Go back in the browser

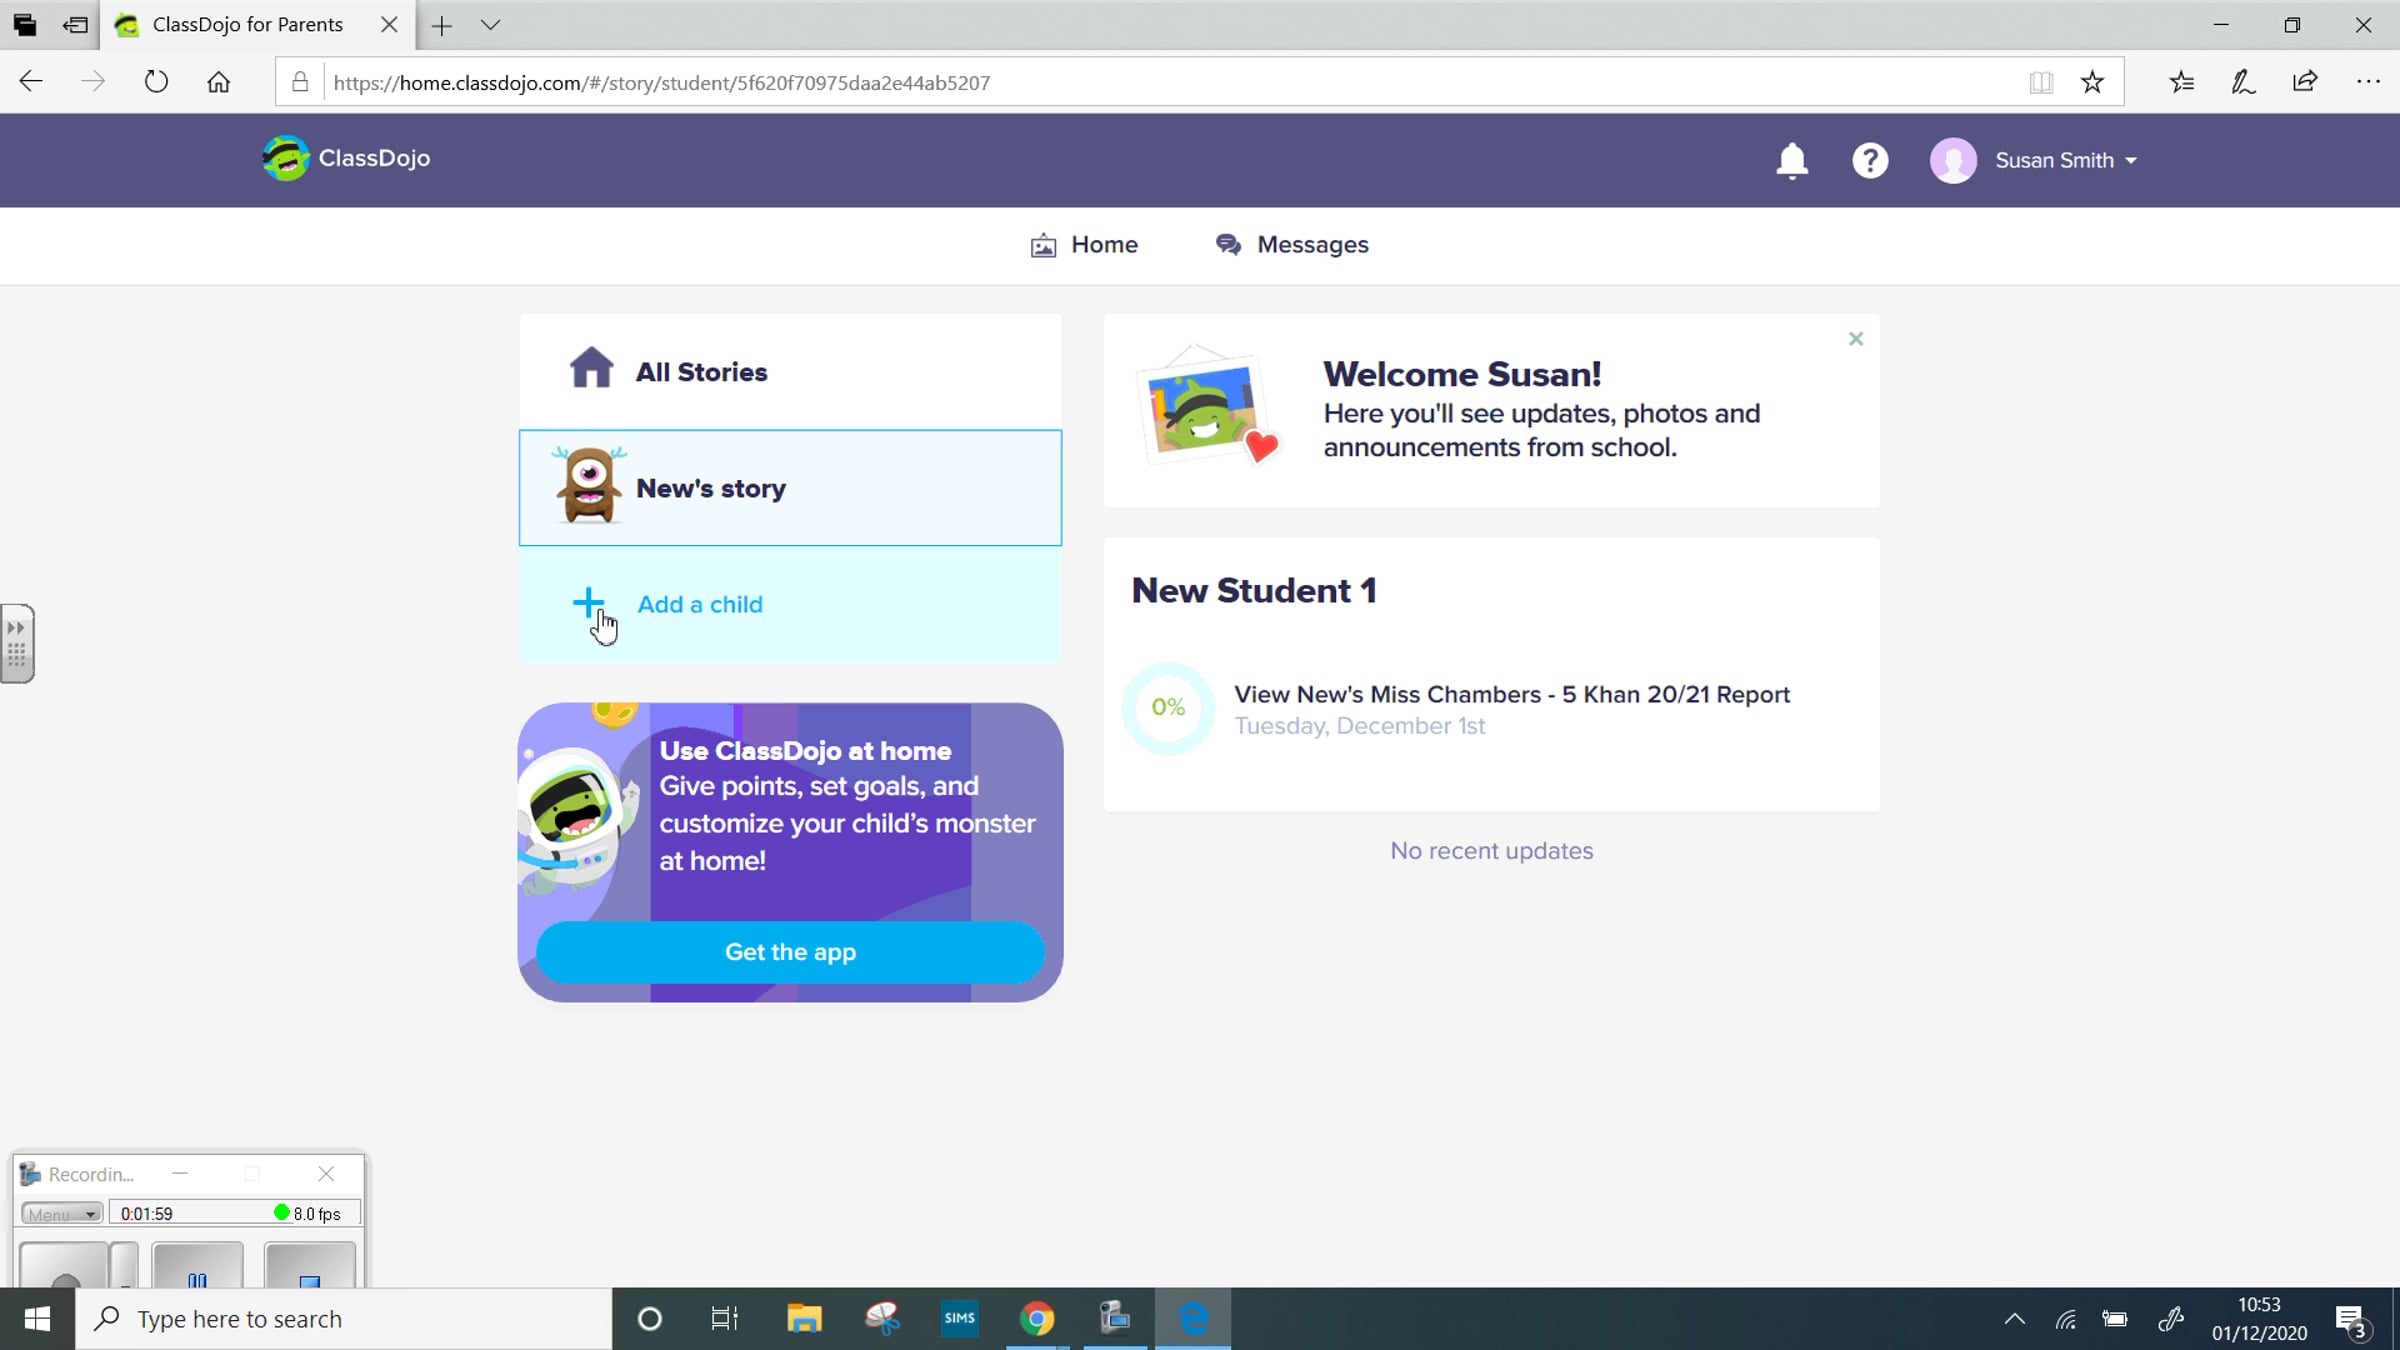(31, 82)
